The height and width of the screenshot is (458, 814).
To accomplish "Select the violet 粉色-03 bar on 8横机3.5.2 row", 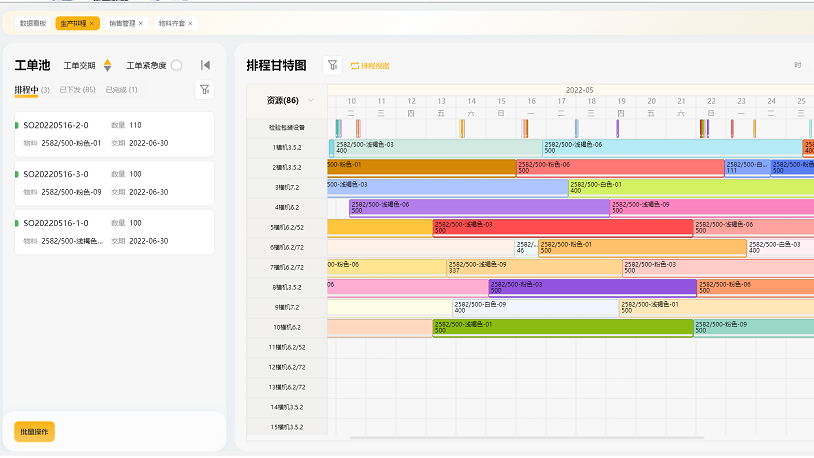I will click(x=592, y=288).
